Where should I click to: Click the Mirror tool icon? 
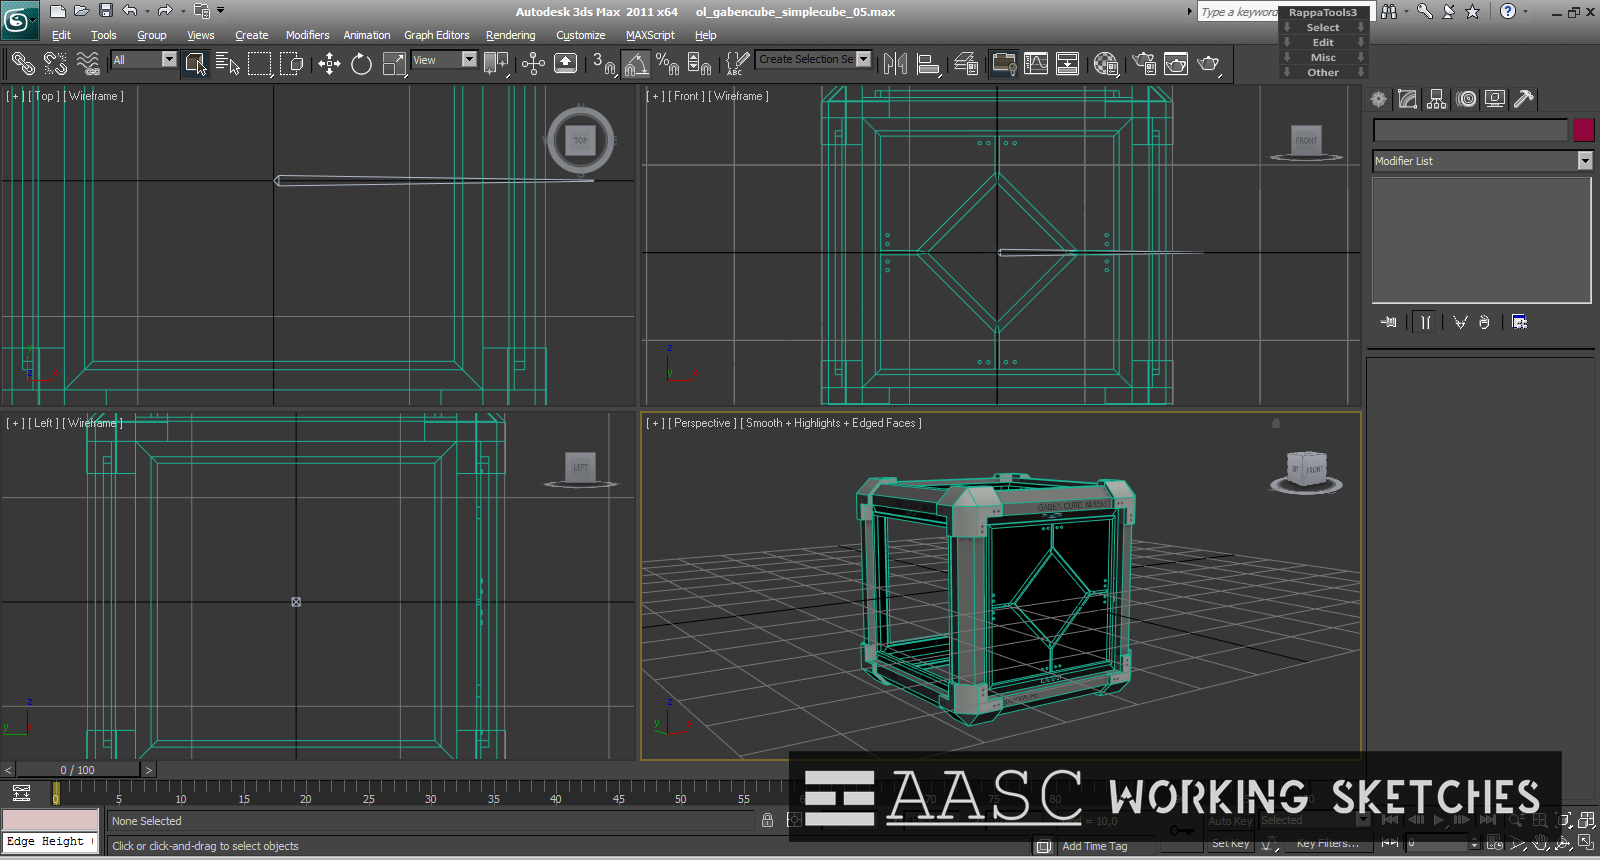(x=895, y=64)
